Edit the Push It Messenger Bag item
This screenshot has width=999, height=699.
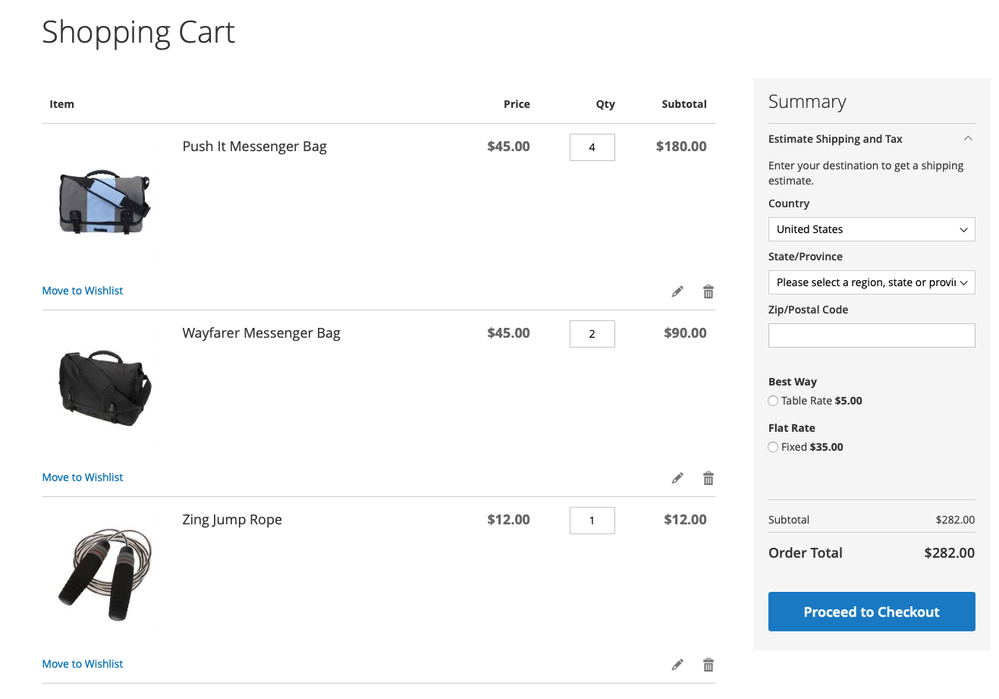[677, 292]
